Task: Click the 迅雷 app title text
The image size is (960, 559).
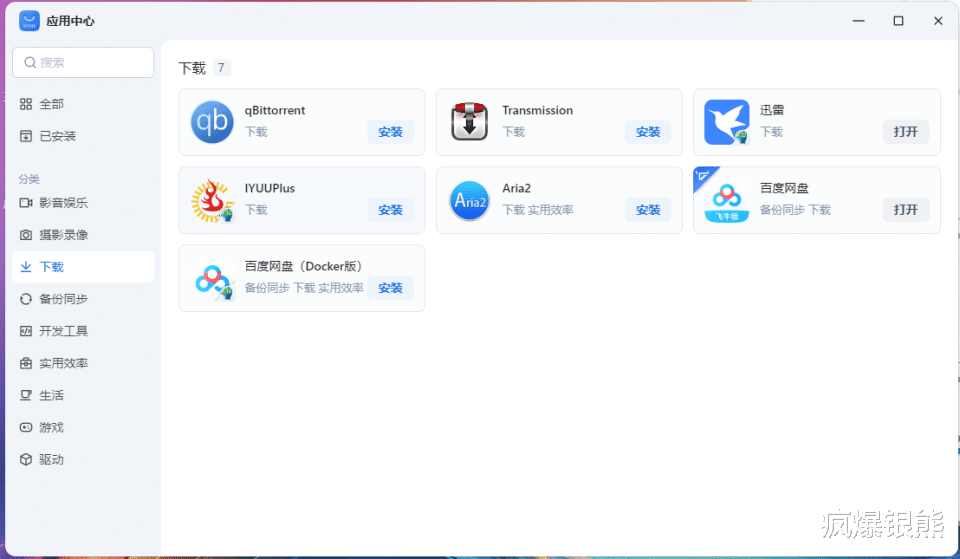Action: (x=772, y=110)
